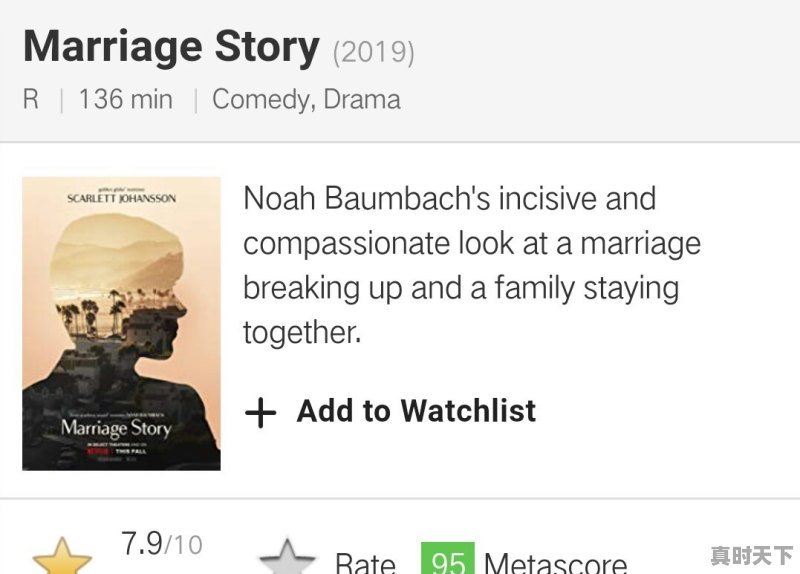
Task: Click Scarlett Johansson's name on the poster
Action: point(121,198)
